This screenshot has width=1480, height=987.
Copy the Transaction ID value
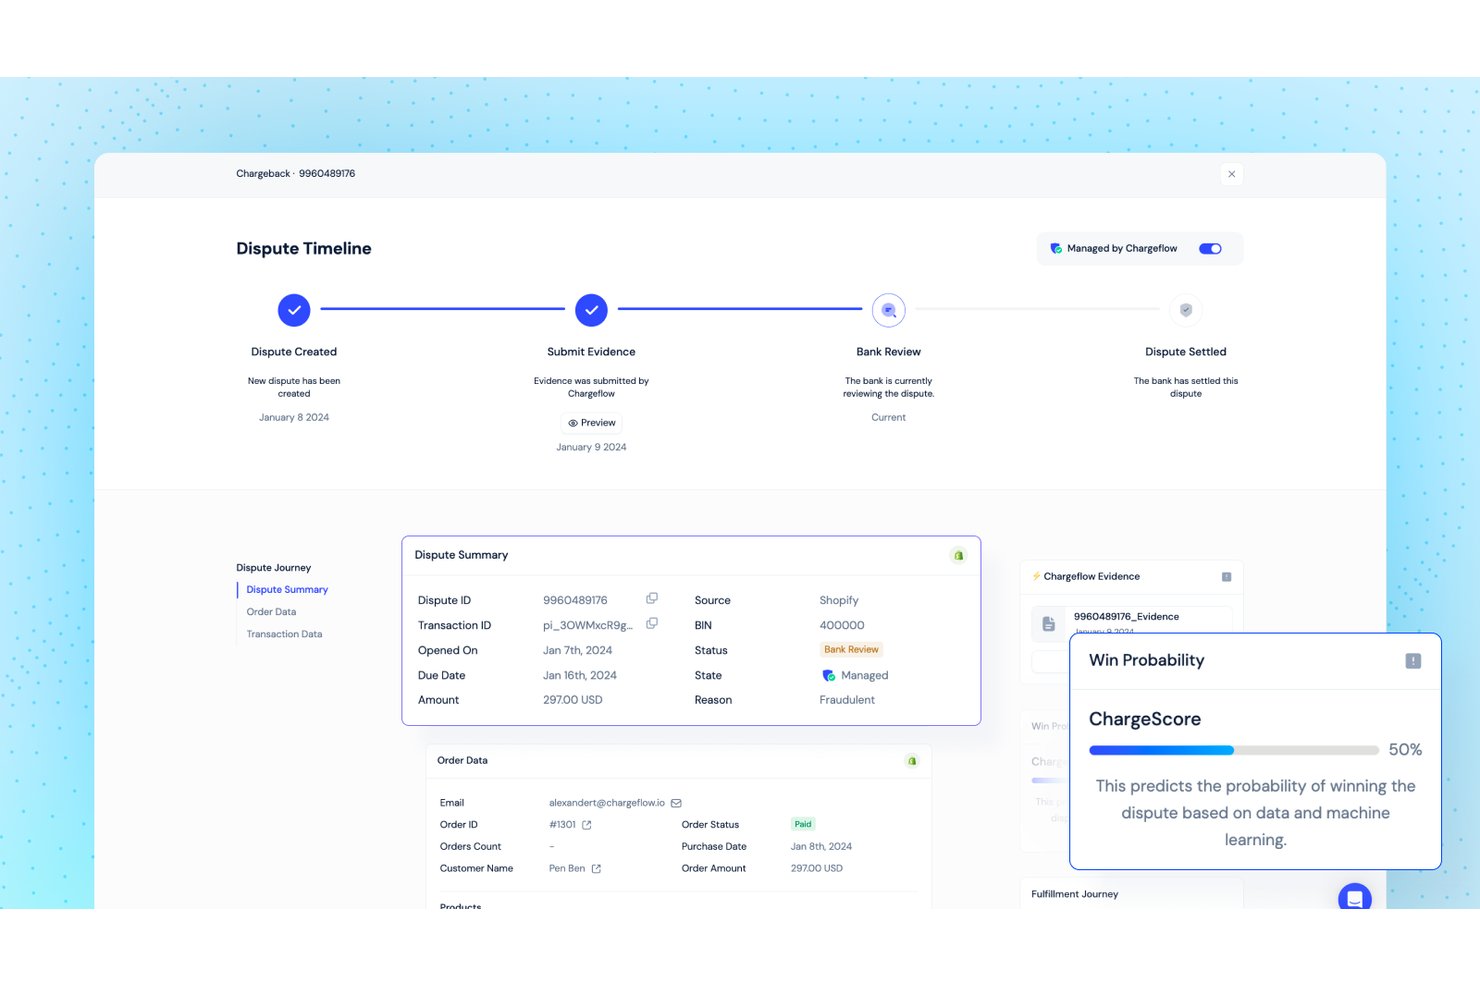click(x=652, y=624)
